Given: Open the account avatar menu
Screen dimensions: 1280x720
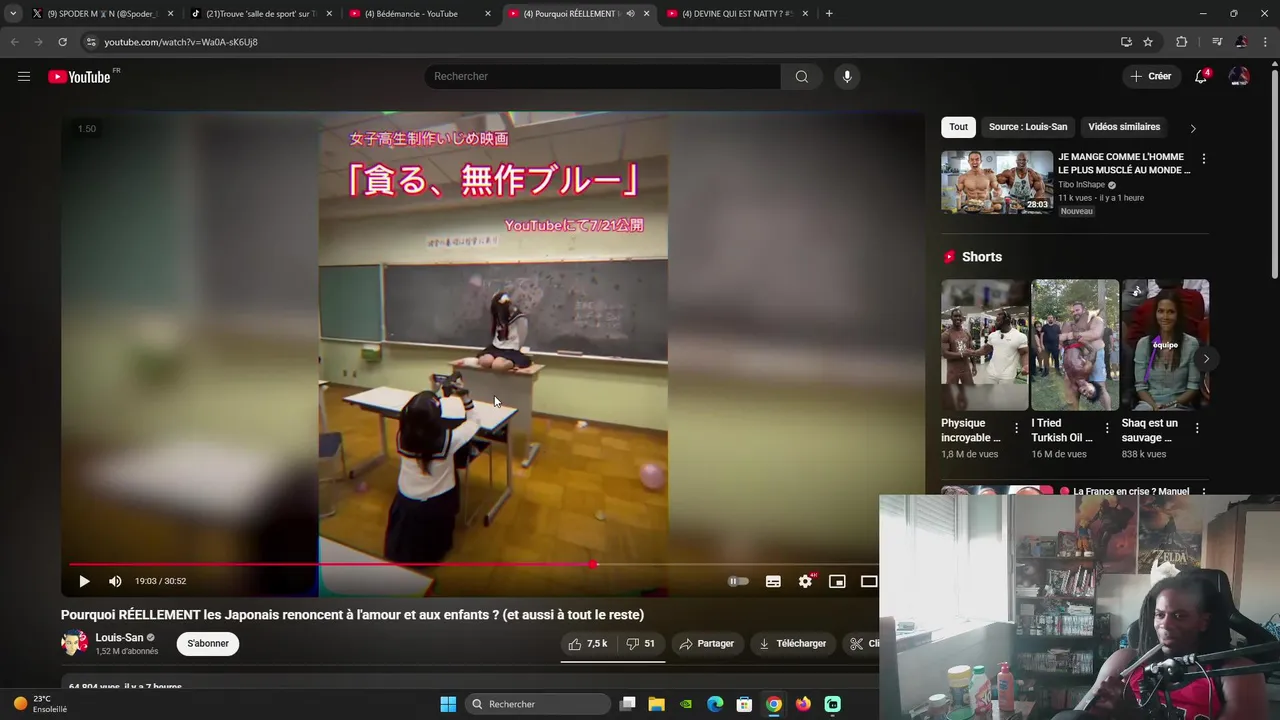Looking at the screenshot, I should click(1239, 77).
